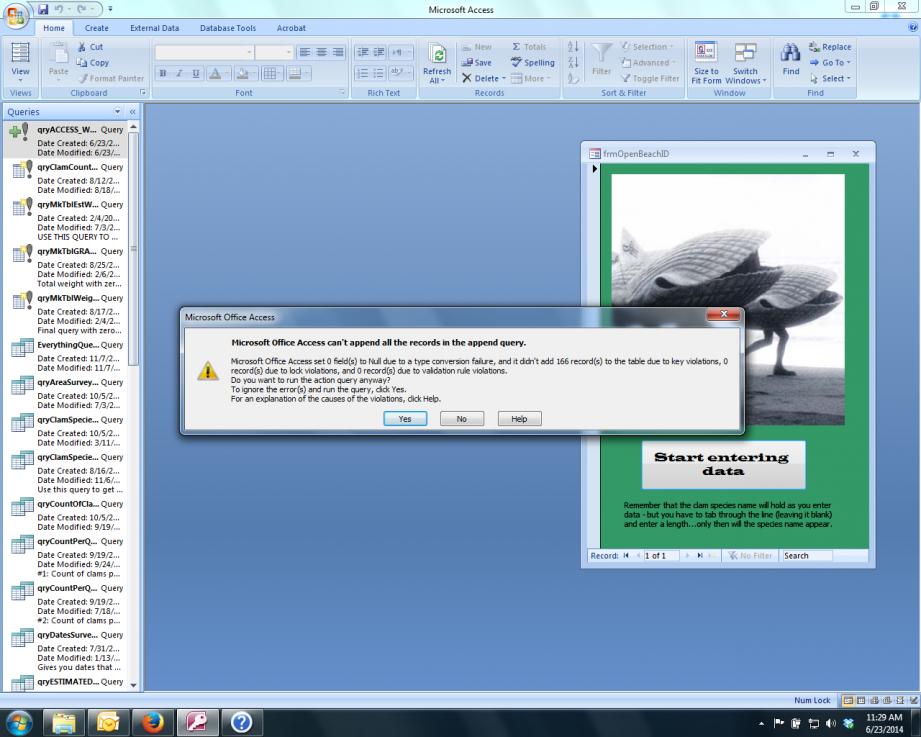Select qryAreaSurvey... query in list

coord(65,393)
